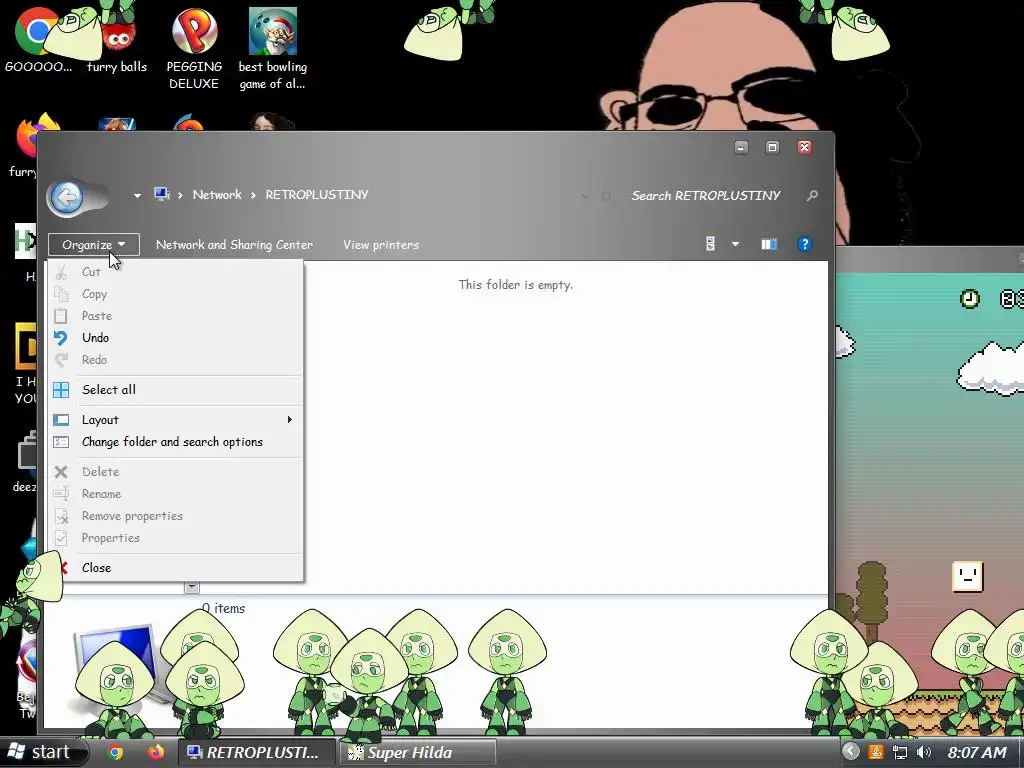
Task: Expand the view options dropdown arrow
Action: (x=735, y=244)
